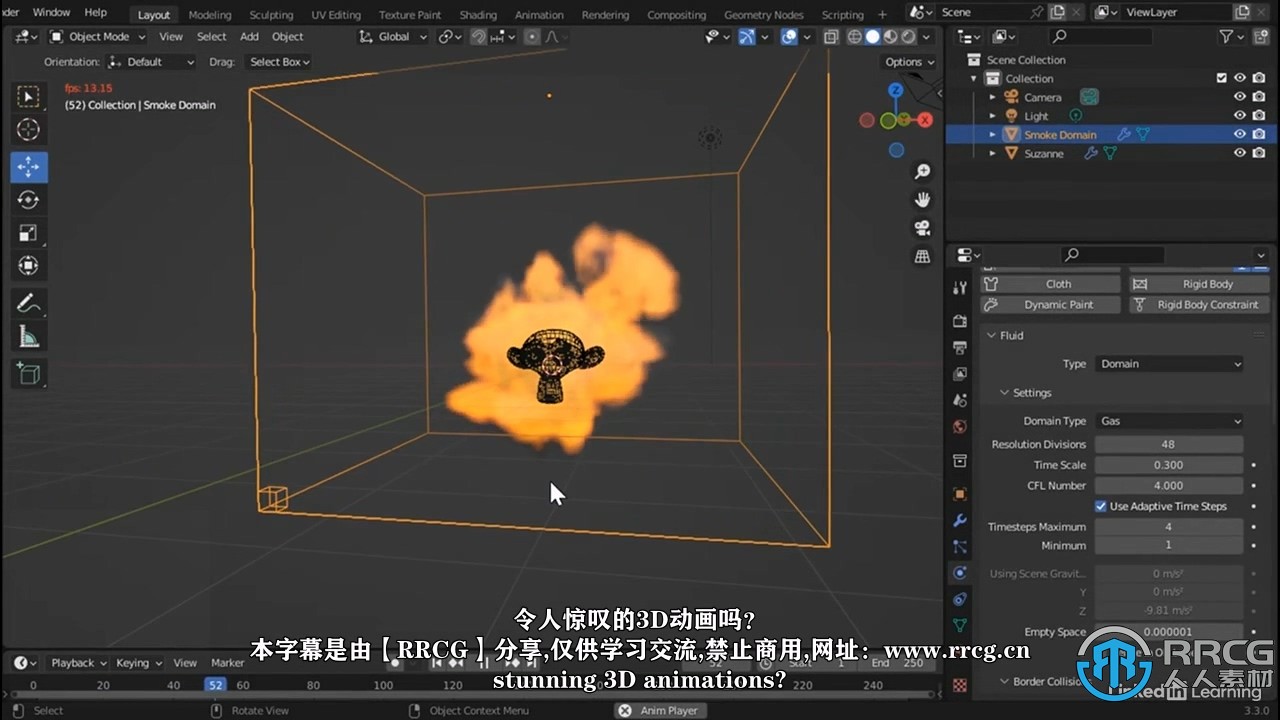Image resolution: width=1280 pixels, height=720 pixels.
Task: Open the Output properties tab
Action: point(960,348)
